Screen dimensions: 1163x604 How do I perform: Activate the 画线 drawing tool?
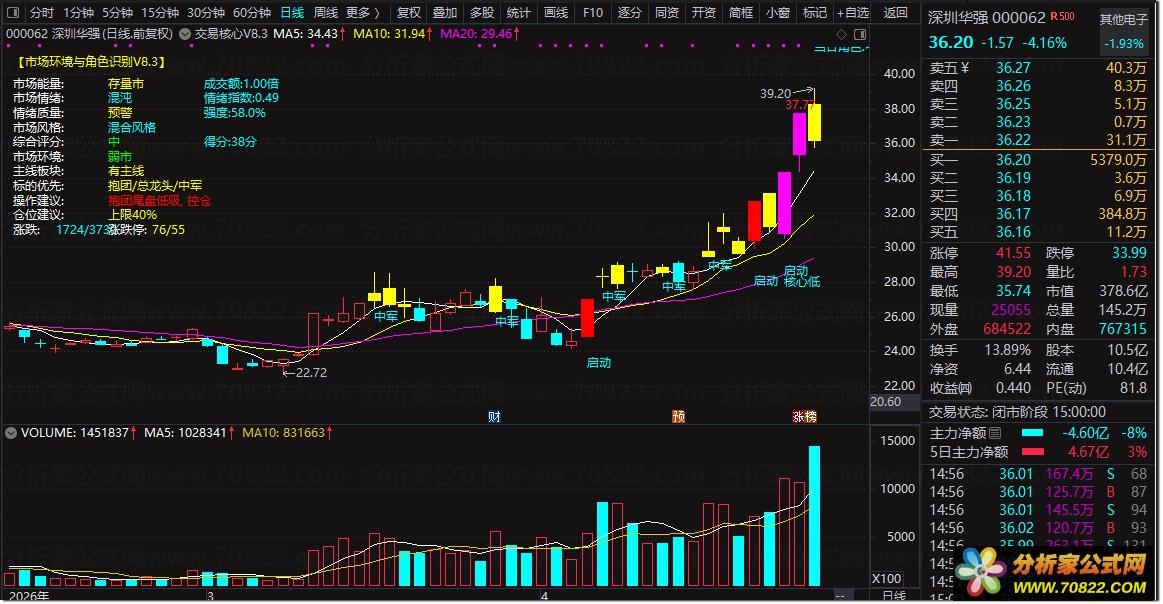tap(556, 13)
